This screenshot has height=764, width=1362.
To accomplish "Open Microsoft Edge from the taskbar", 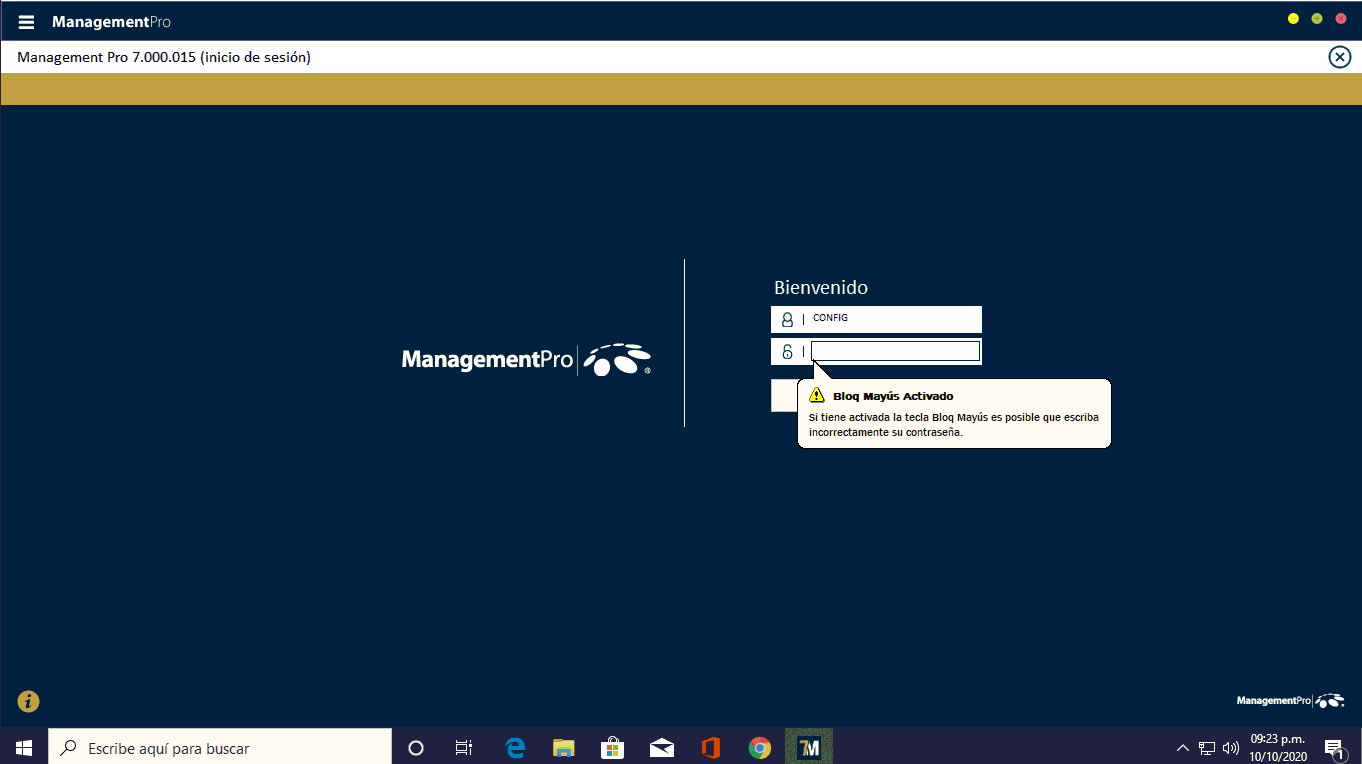I will click(x=516, y=748).
